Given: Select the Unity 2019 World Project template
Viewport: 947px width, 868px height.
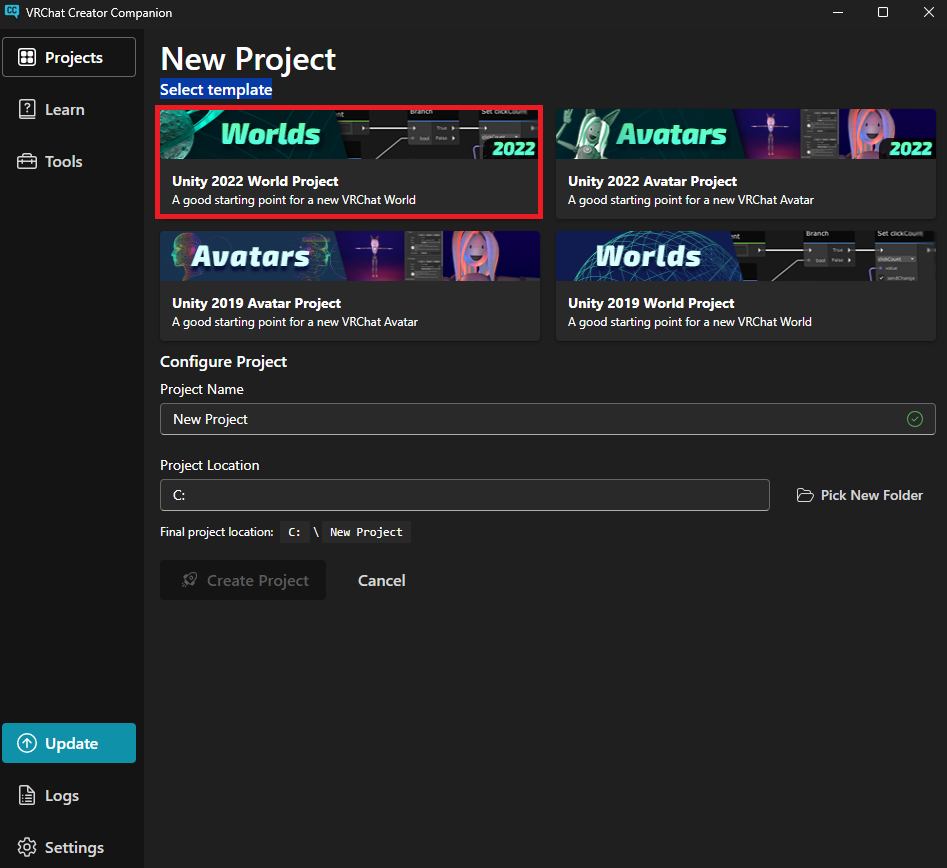Looking at the screenshot, I should [x=745, y=286].
